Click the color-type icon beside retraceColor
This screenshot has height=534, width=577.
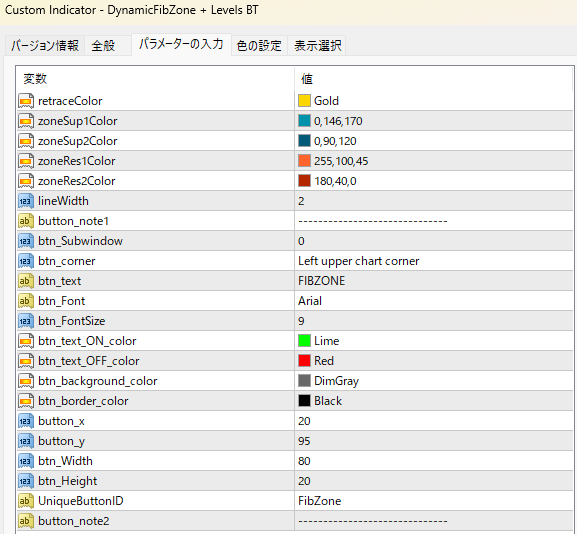(26, 101)
